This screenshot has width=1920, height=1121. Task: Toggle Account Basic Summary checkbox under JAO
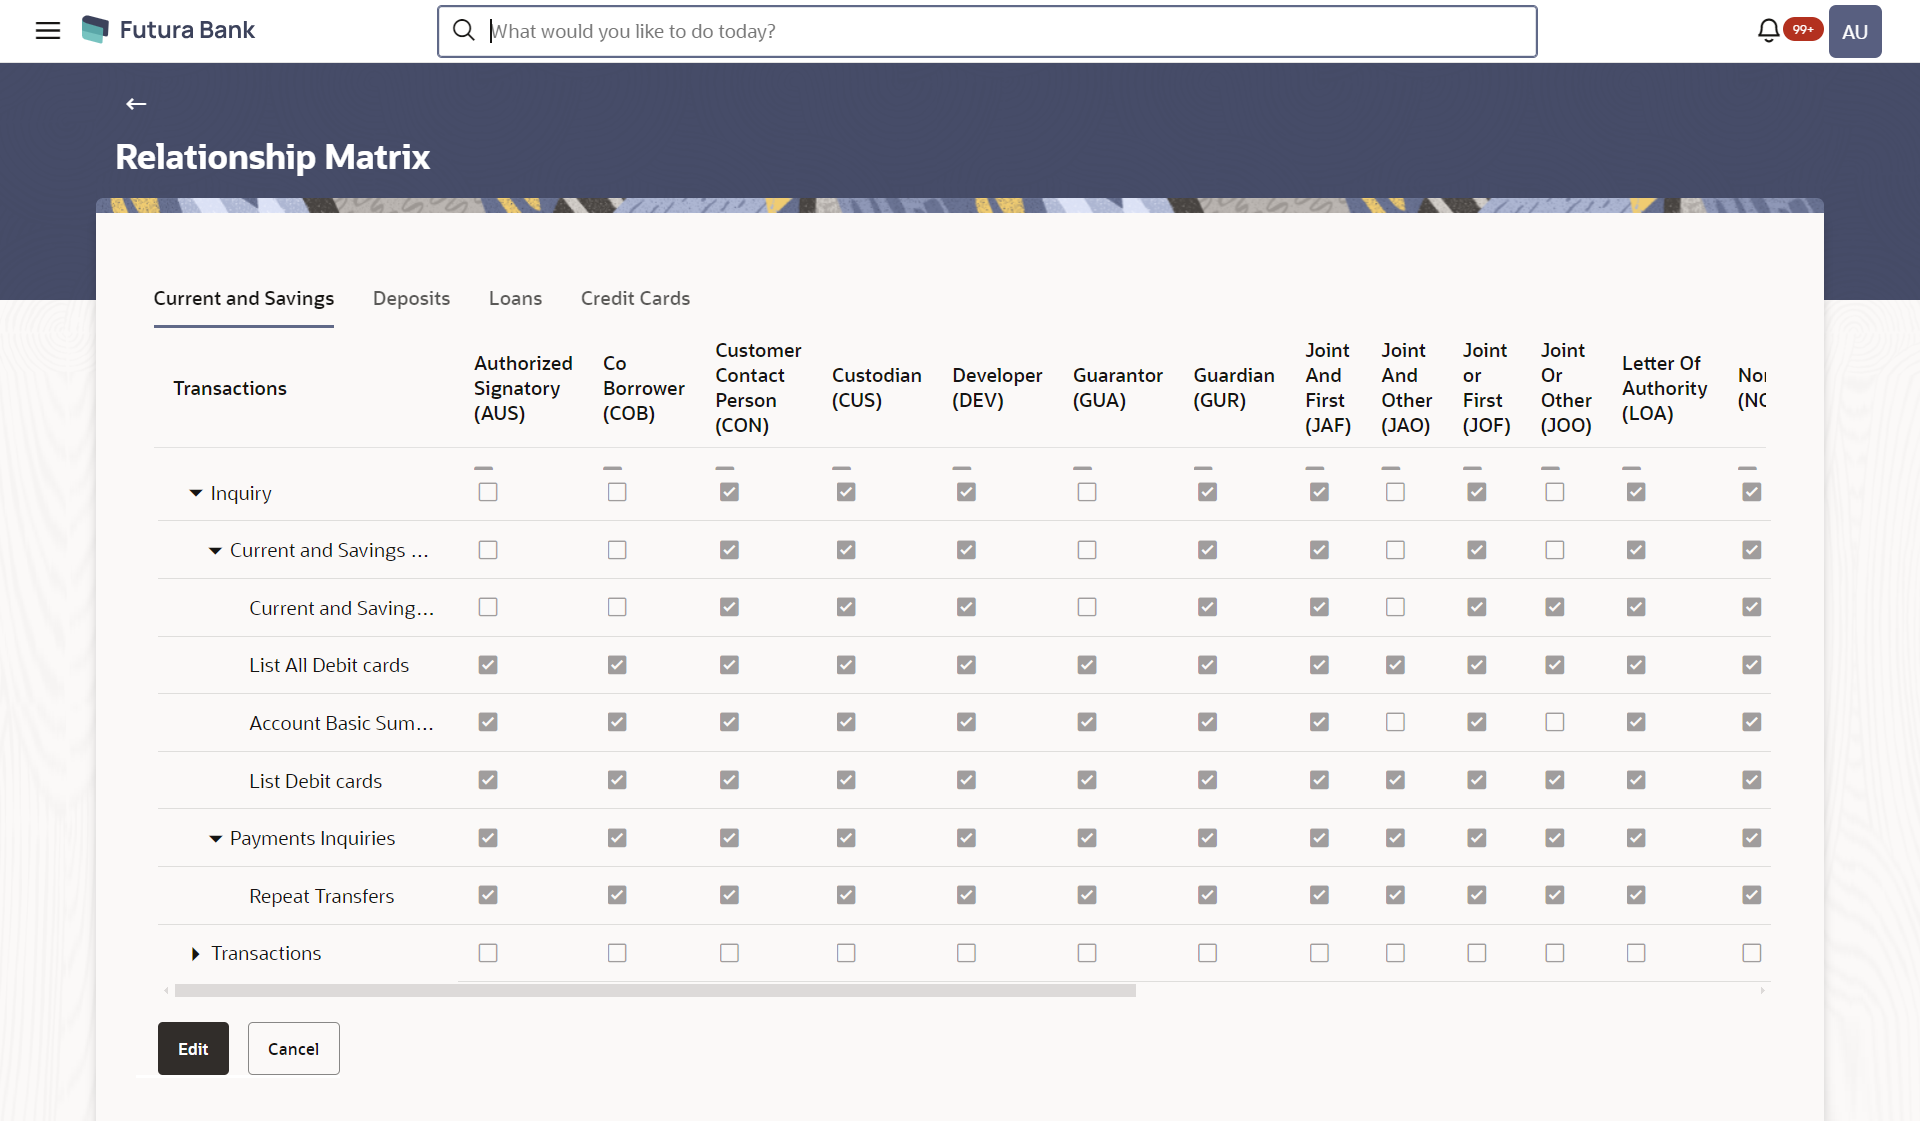coord(1395,722)
